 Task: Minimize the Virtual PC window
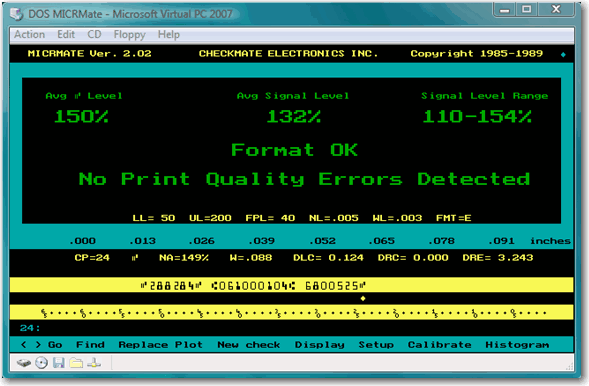(x=505, y=9)
